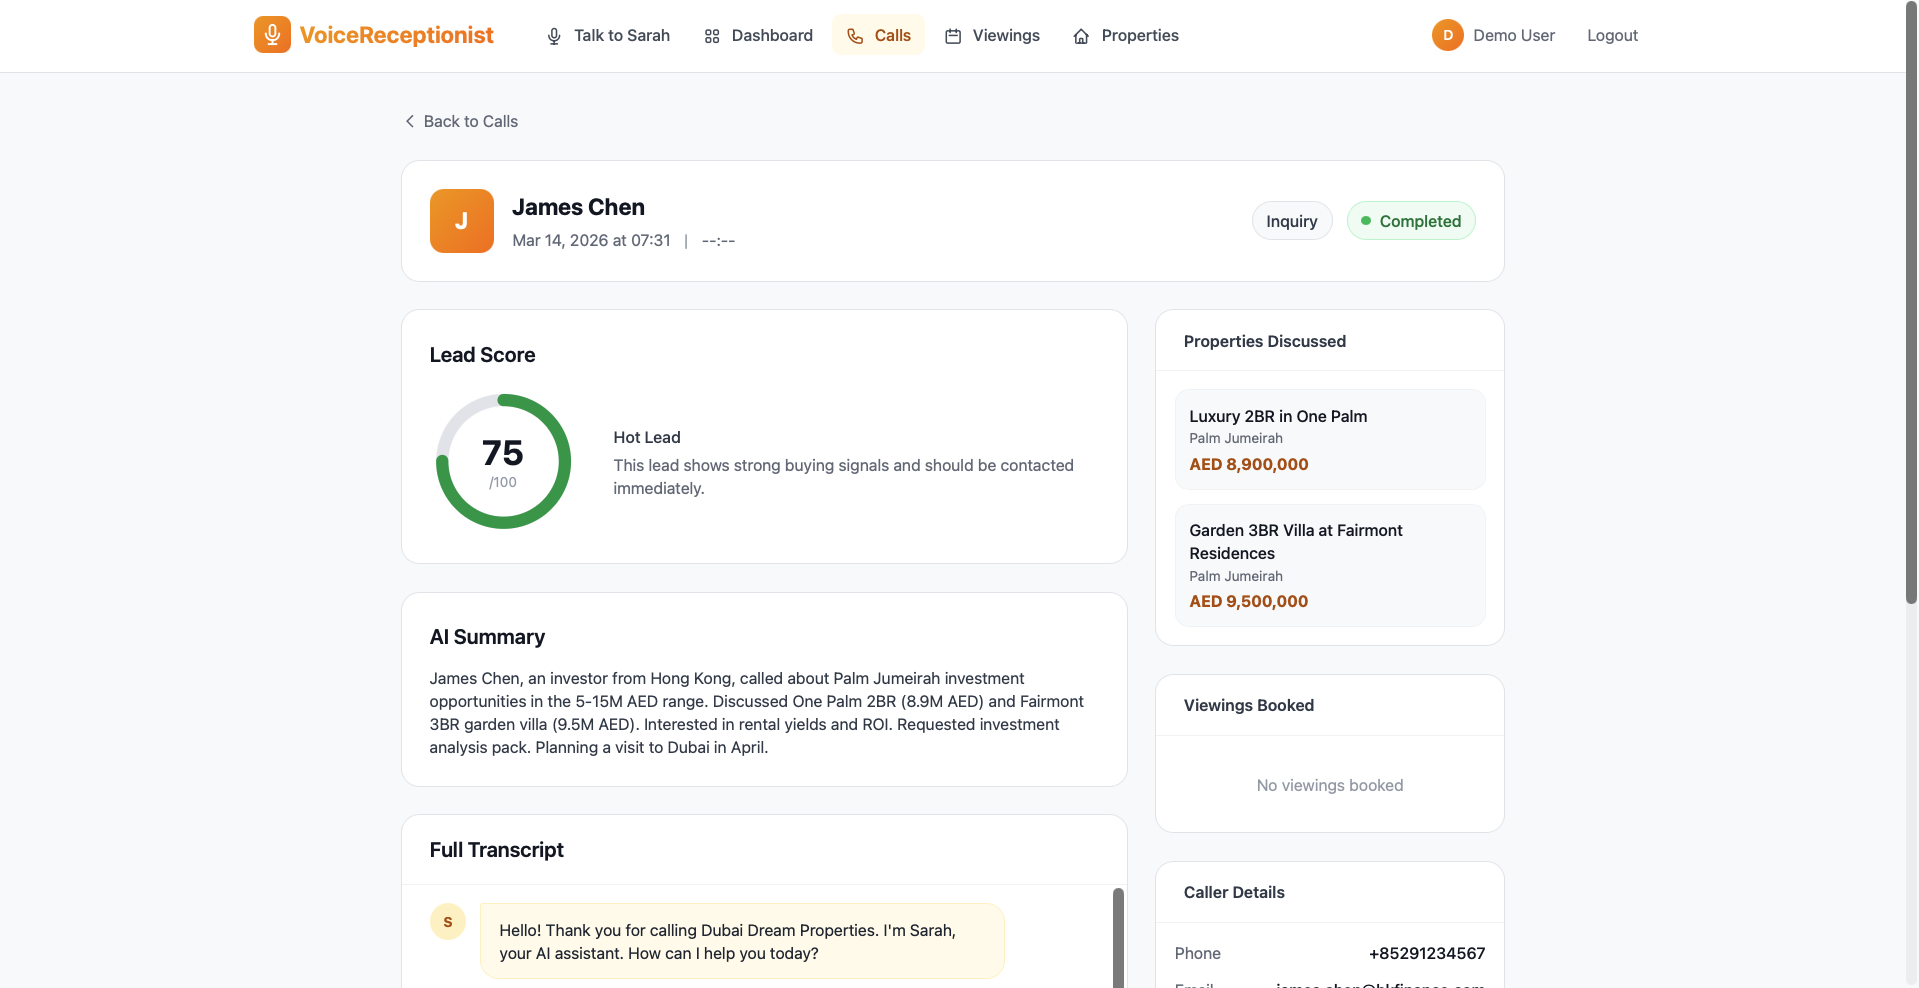Image resolution: width=1919 pixels, height=988 pixels.
Task: Click the house icon beside Properties
Action: (1081, 36)
